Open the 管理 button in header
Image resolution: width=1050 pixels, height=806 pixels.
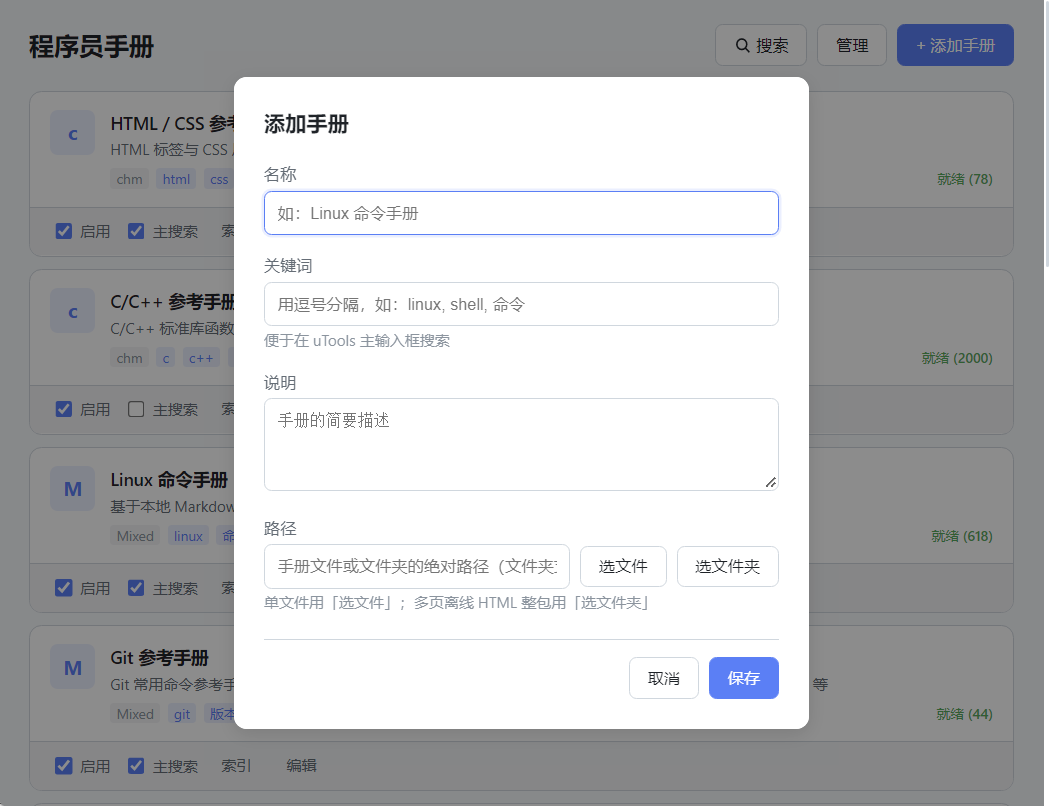(851, 46)
